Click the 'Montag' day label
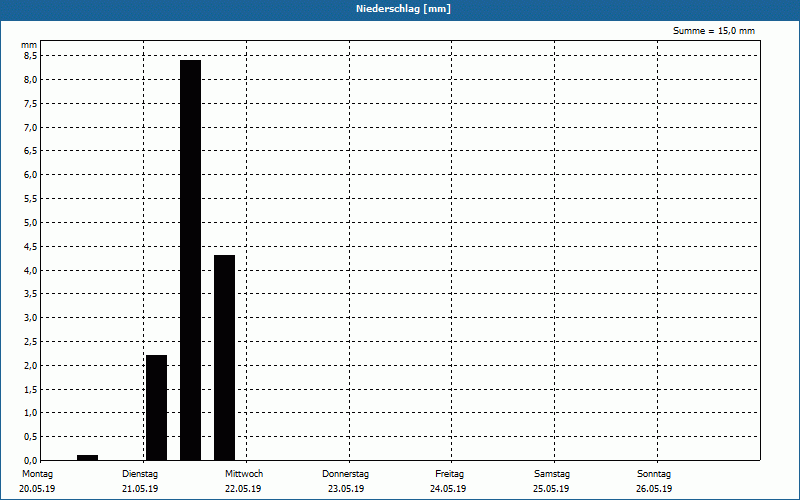This screenshot has height=500, width=800. (x=37, y=474)
